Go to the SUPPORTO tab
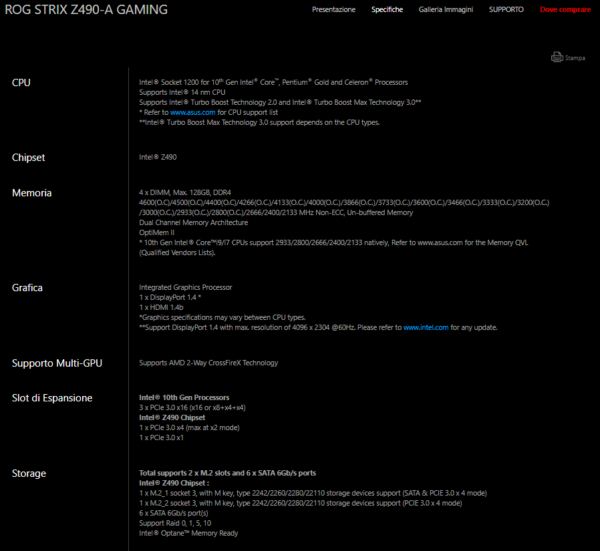This screenshot has width=600, height=551. pyautogui.click(x=506, y=10)
